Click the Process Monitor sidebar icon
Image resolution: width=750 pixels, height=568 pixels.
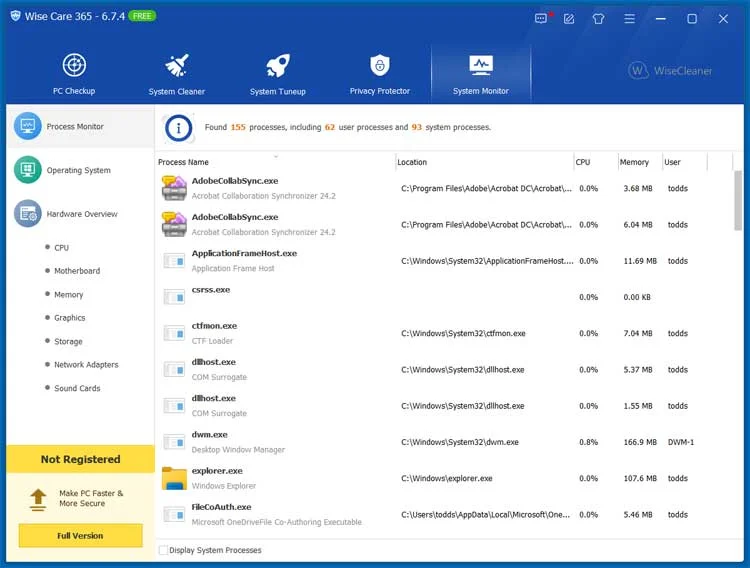point(28,126)
